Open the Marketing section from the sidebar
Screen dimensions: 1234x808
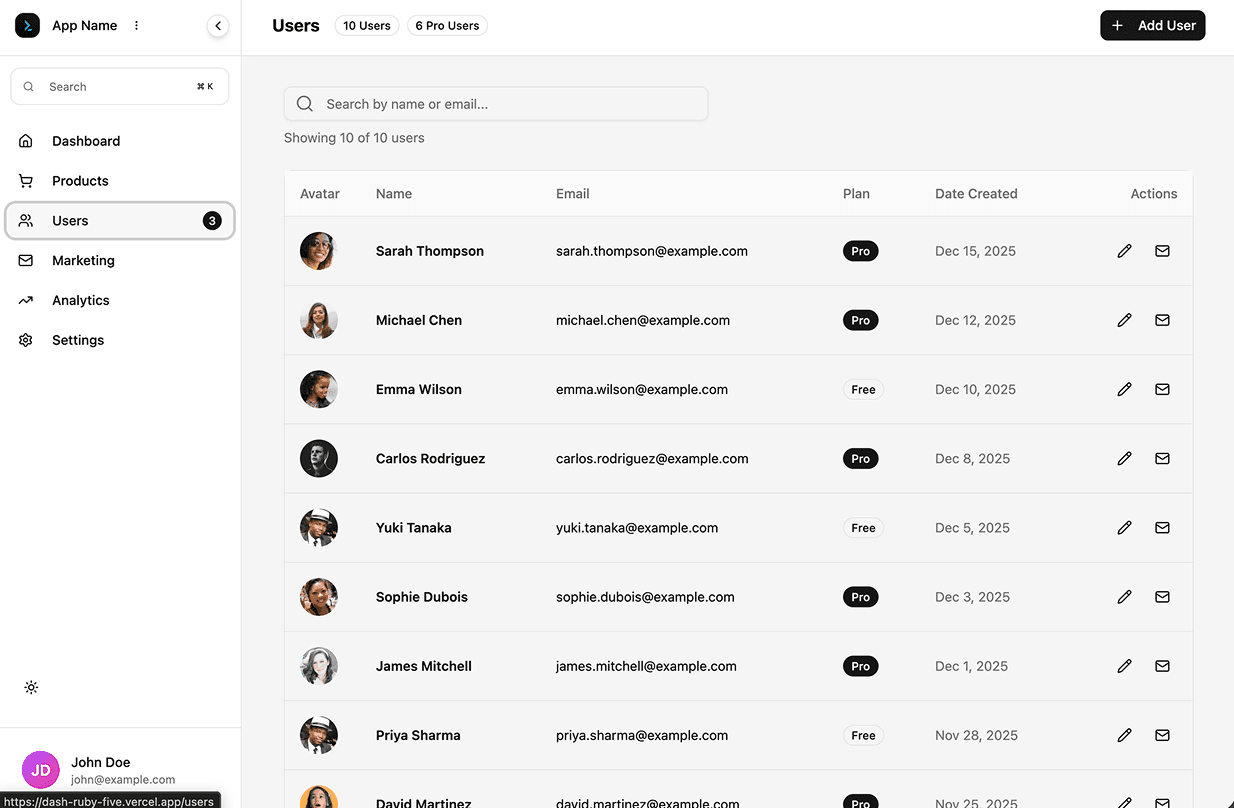pos(83,260)
